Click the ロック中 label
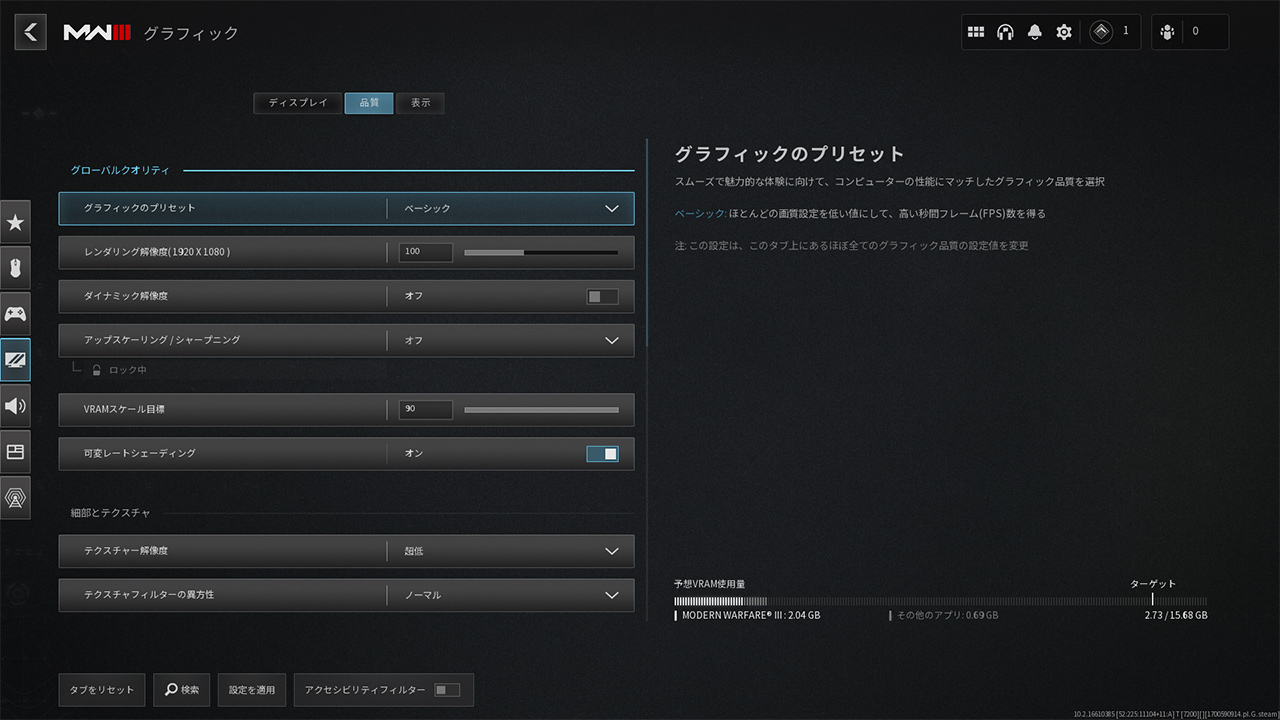 [128, 370]
